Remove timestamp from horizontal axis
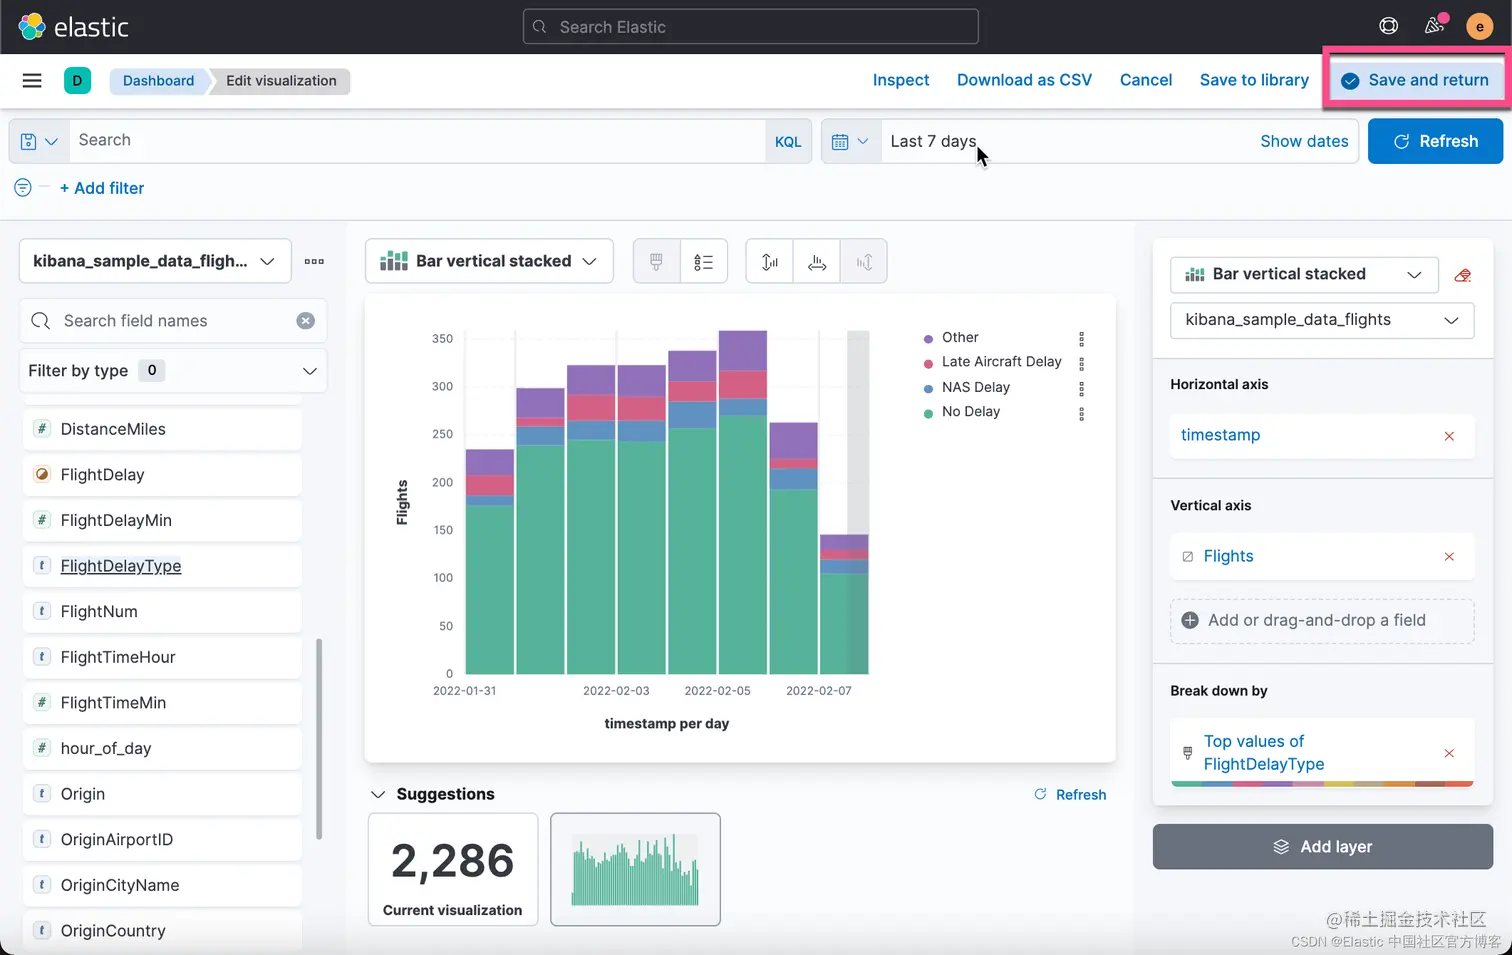 click(1449, 436)
